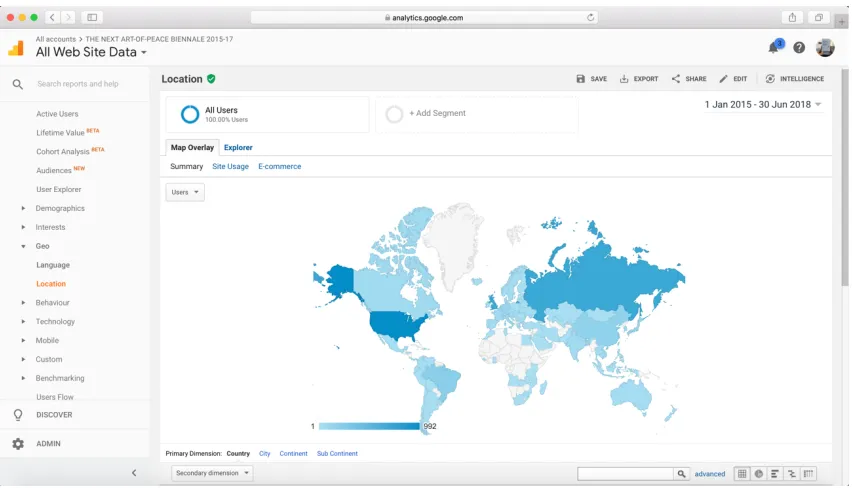Select the All Users segment
Viewport: 852px width, 488px height.
click(267, 114)
